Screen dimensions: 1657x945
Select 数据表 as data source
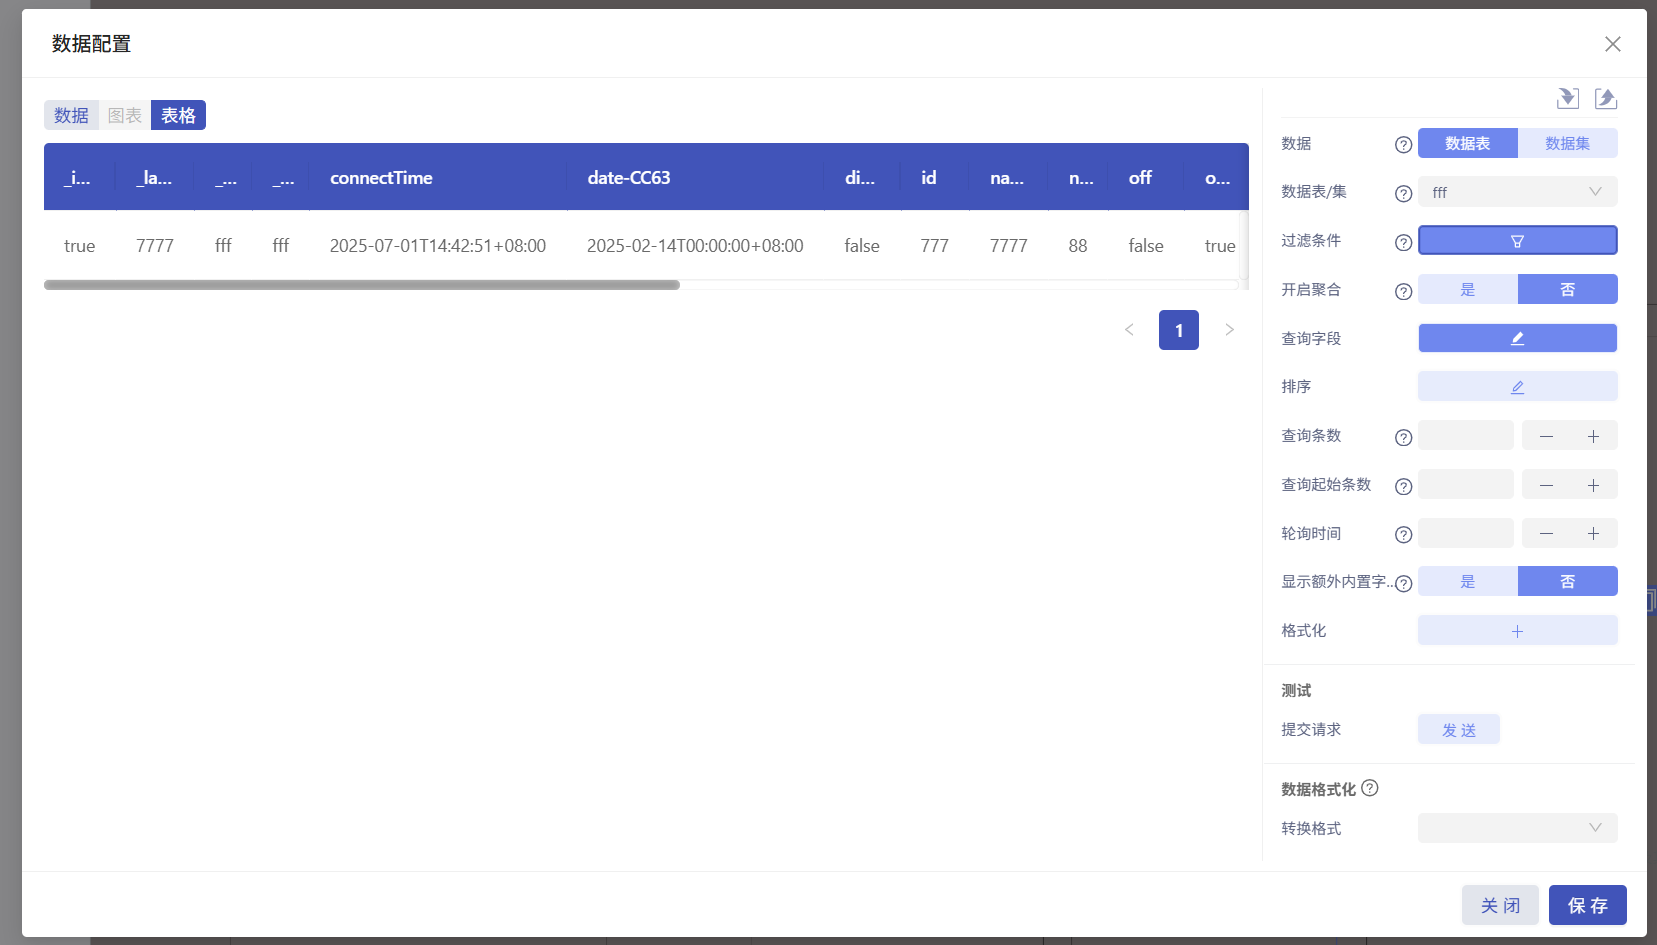tap(1467, 143)
